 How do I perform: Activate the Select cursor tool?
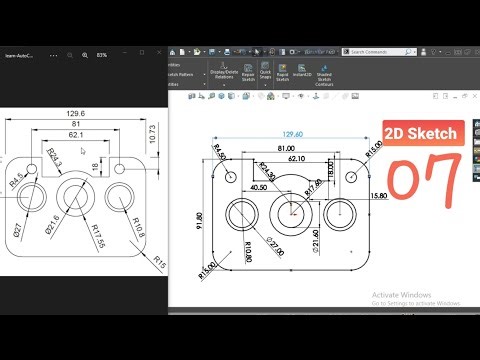coord(257,52)
